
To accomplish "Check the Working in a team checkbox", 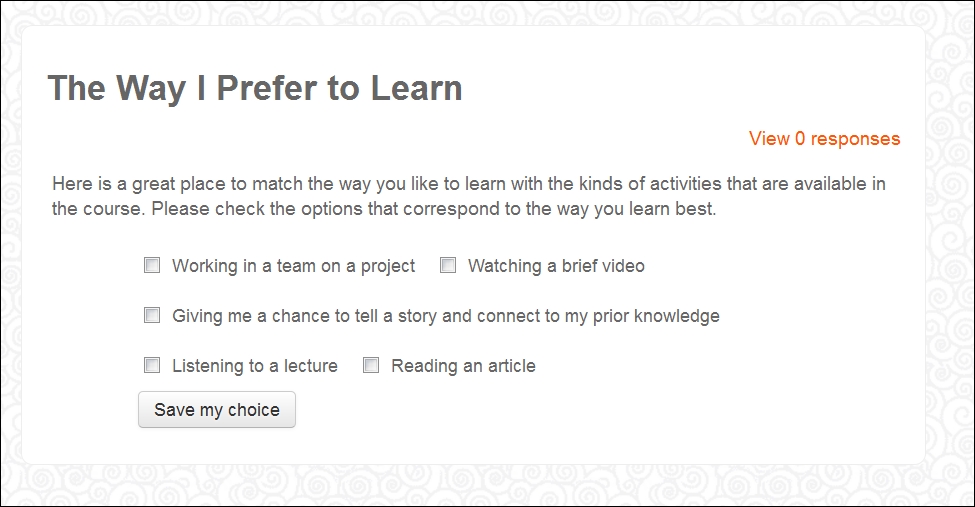I will coord(152,266).
